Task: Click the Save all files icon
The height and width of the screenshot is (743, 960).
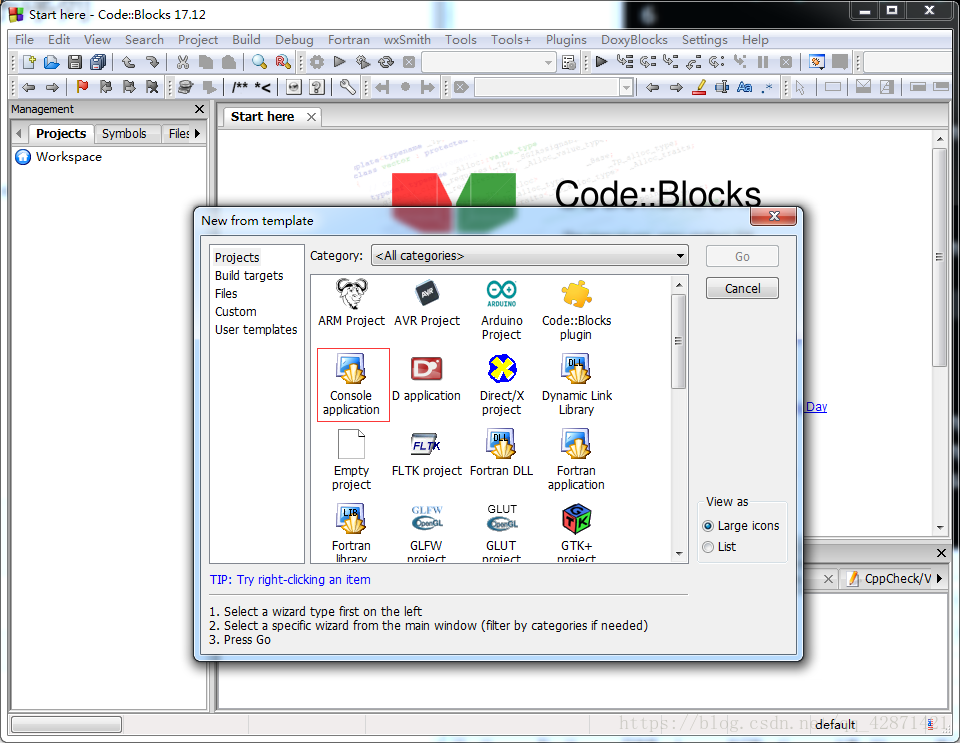Action: click(98, 62)
